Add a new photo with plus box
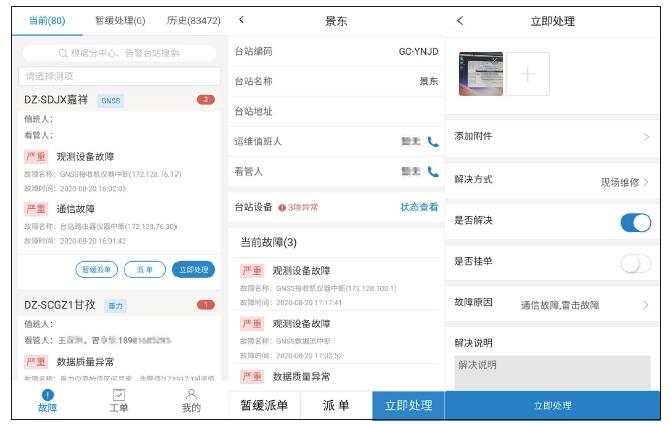The height and width of the screenshot is (425, 671). coord(528,74)
